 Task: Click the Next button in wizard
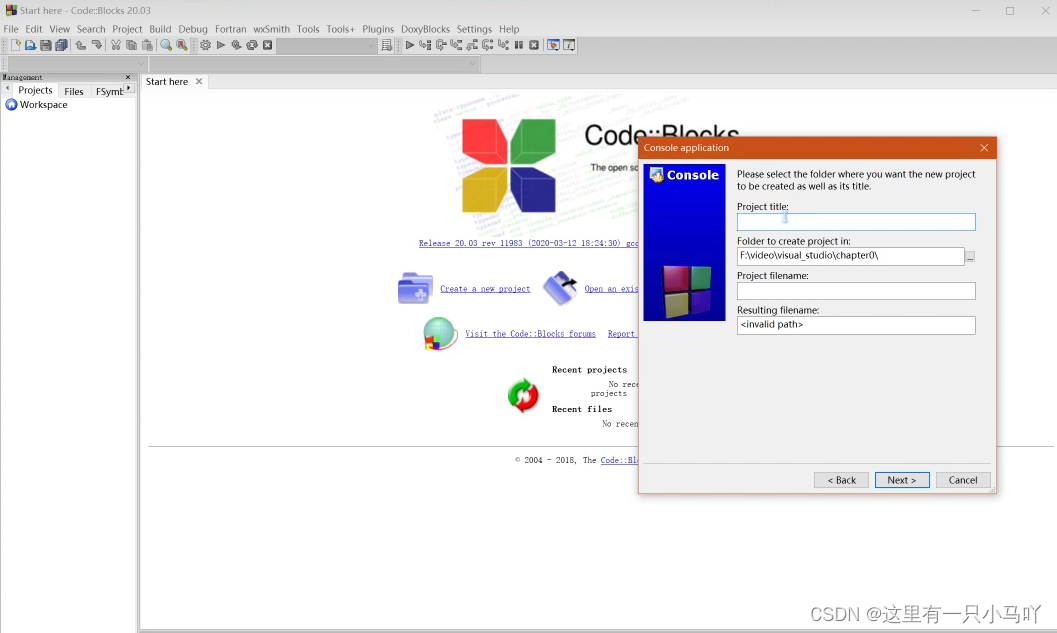click(902, 480)
